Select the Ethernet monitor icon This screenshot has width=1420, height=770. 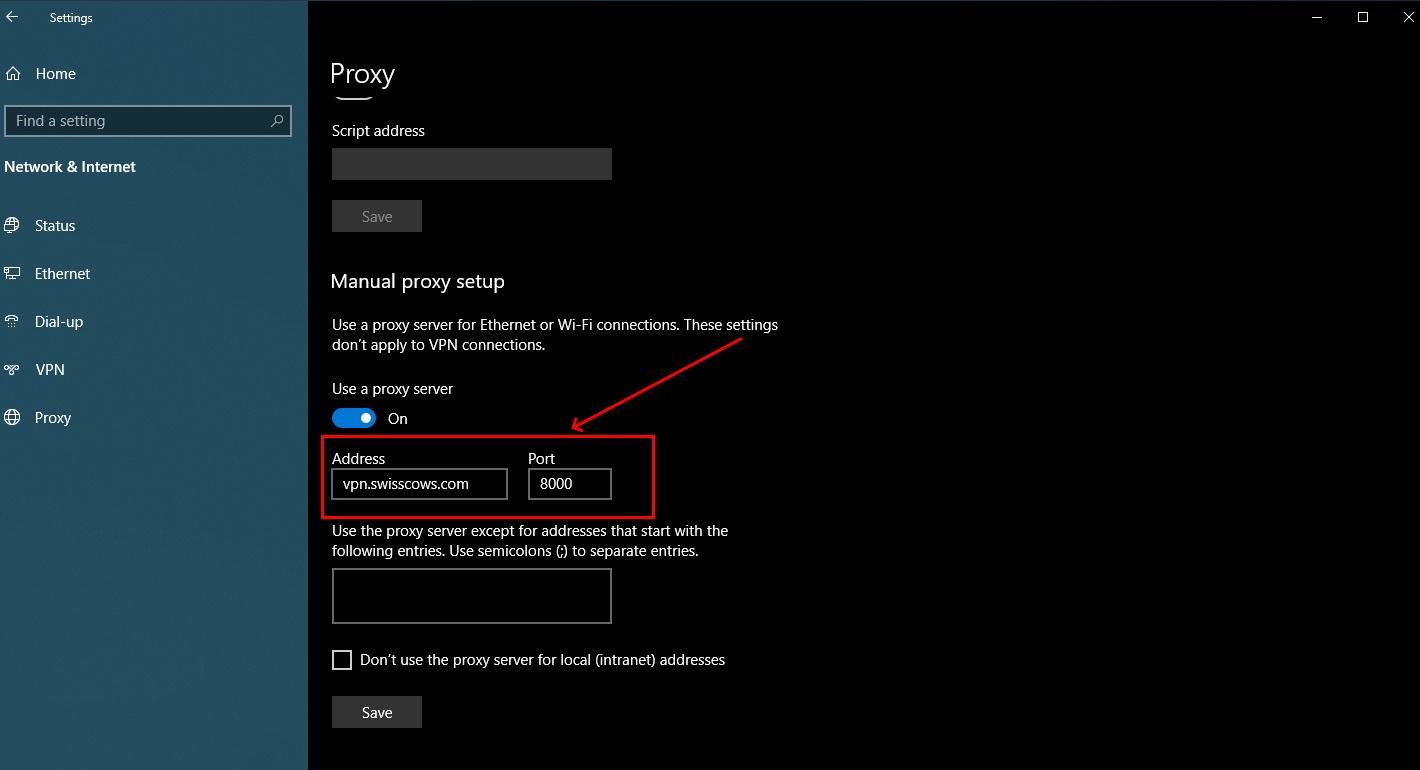12,274
